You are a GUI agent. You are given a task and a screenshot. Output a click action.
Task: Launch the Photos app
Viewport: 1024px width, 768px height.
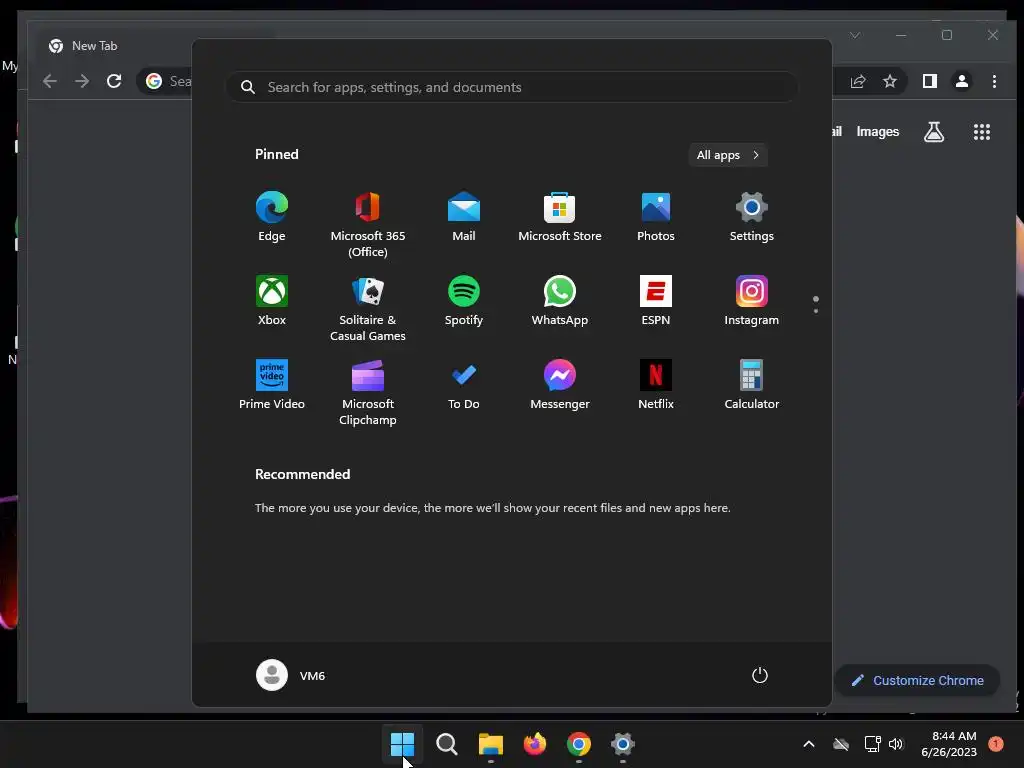coord(656,217)
